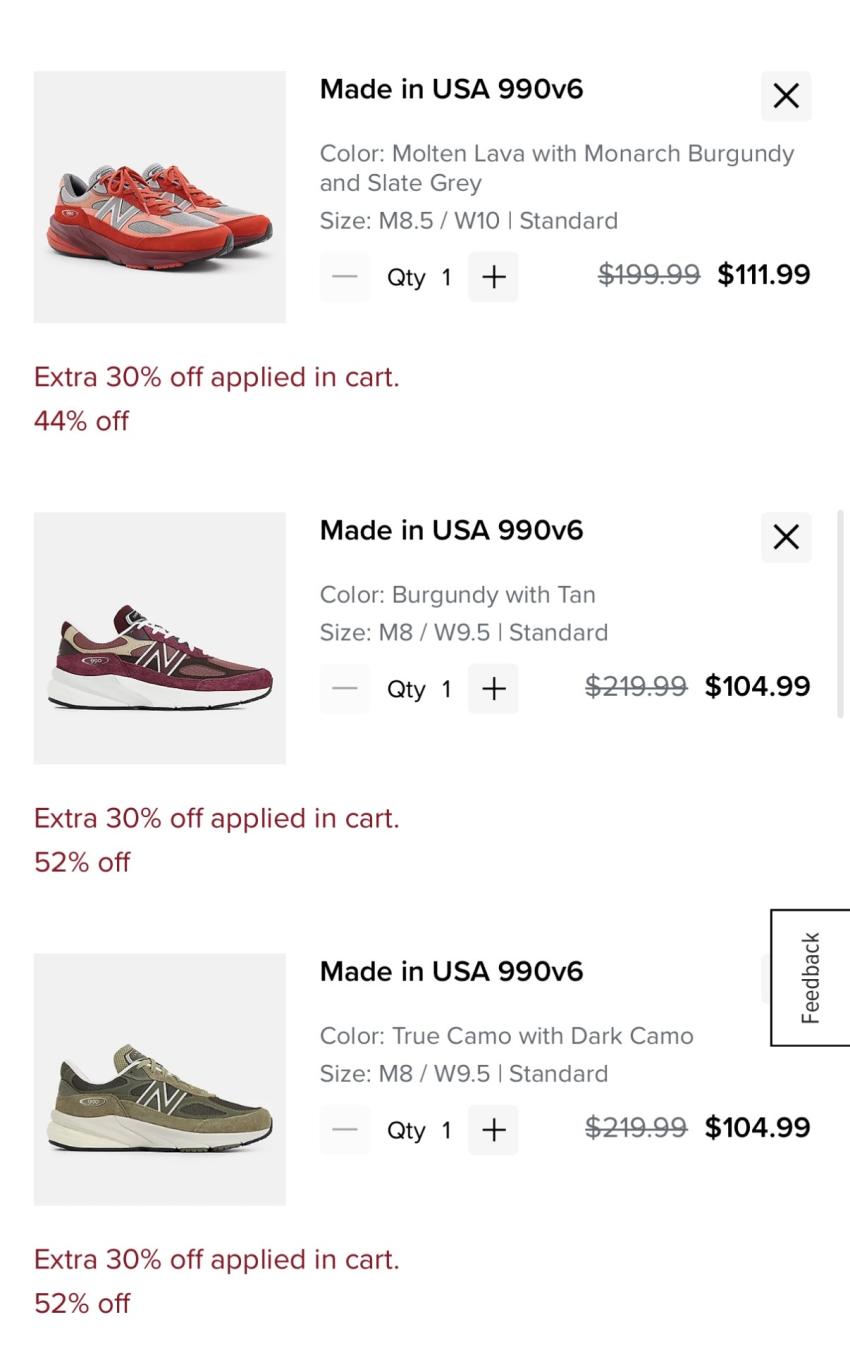850x1353 pixels.
Task: Click the page scrollbar on the right edge
Action: 840,614
